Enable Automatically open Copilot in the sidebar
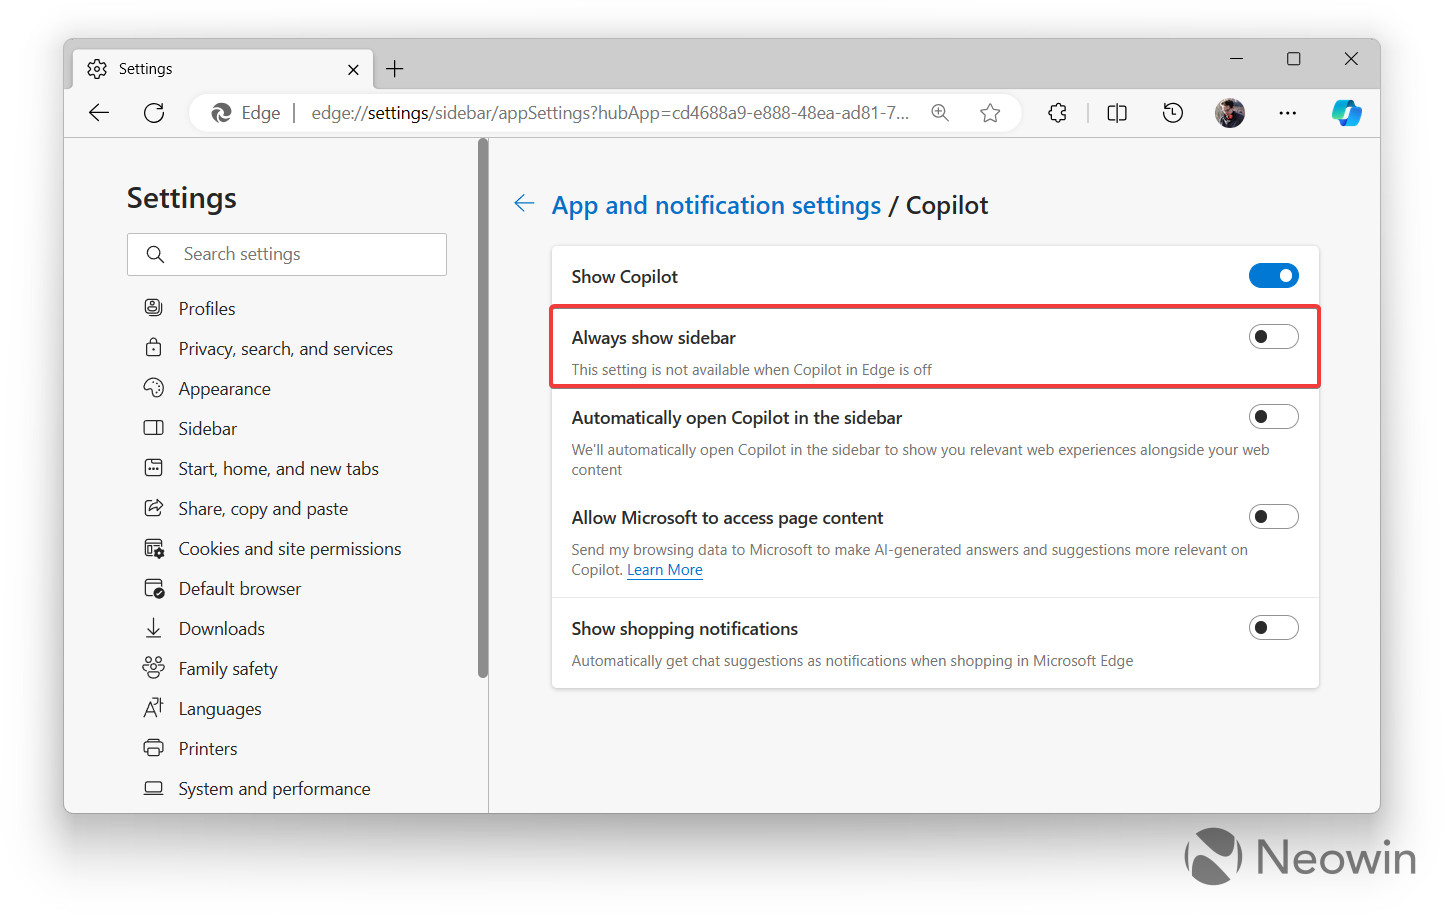 tap(1273, 417)
